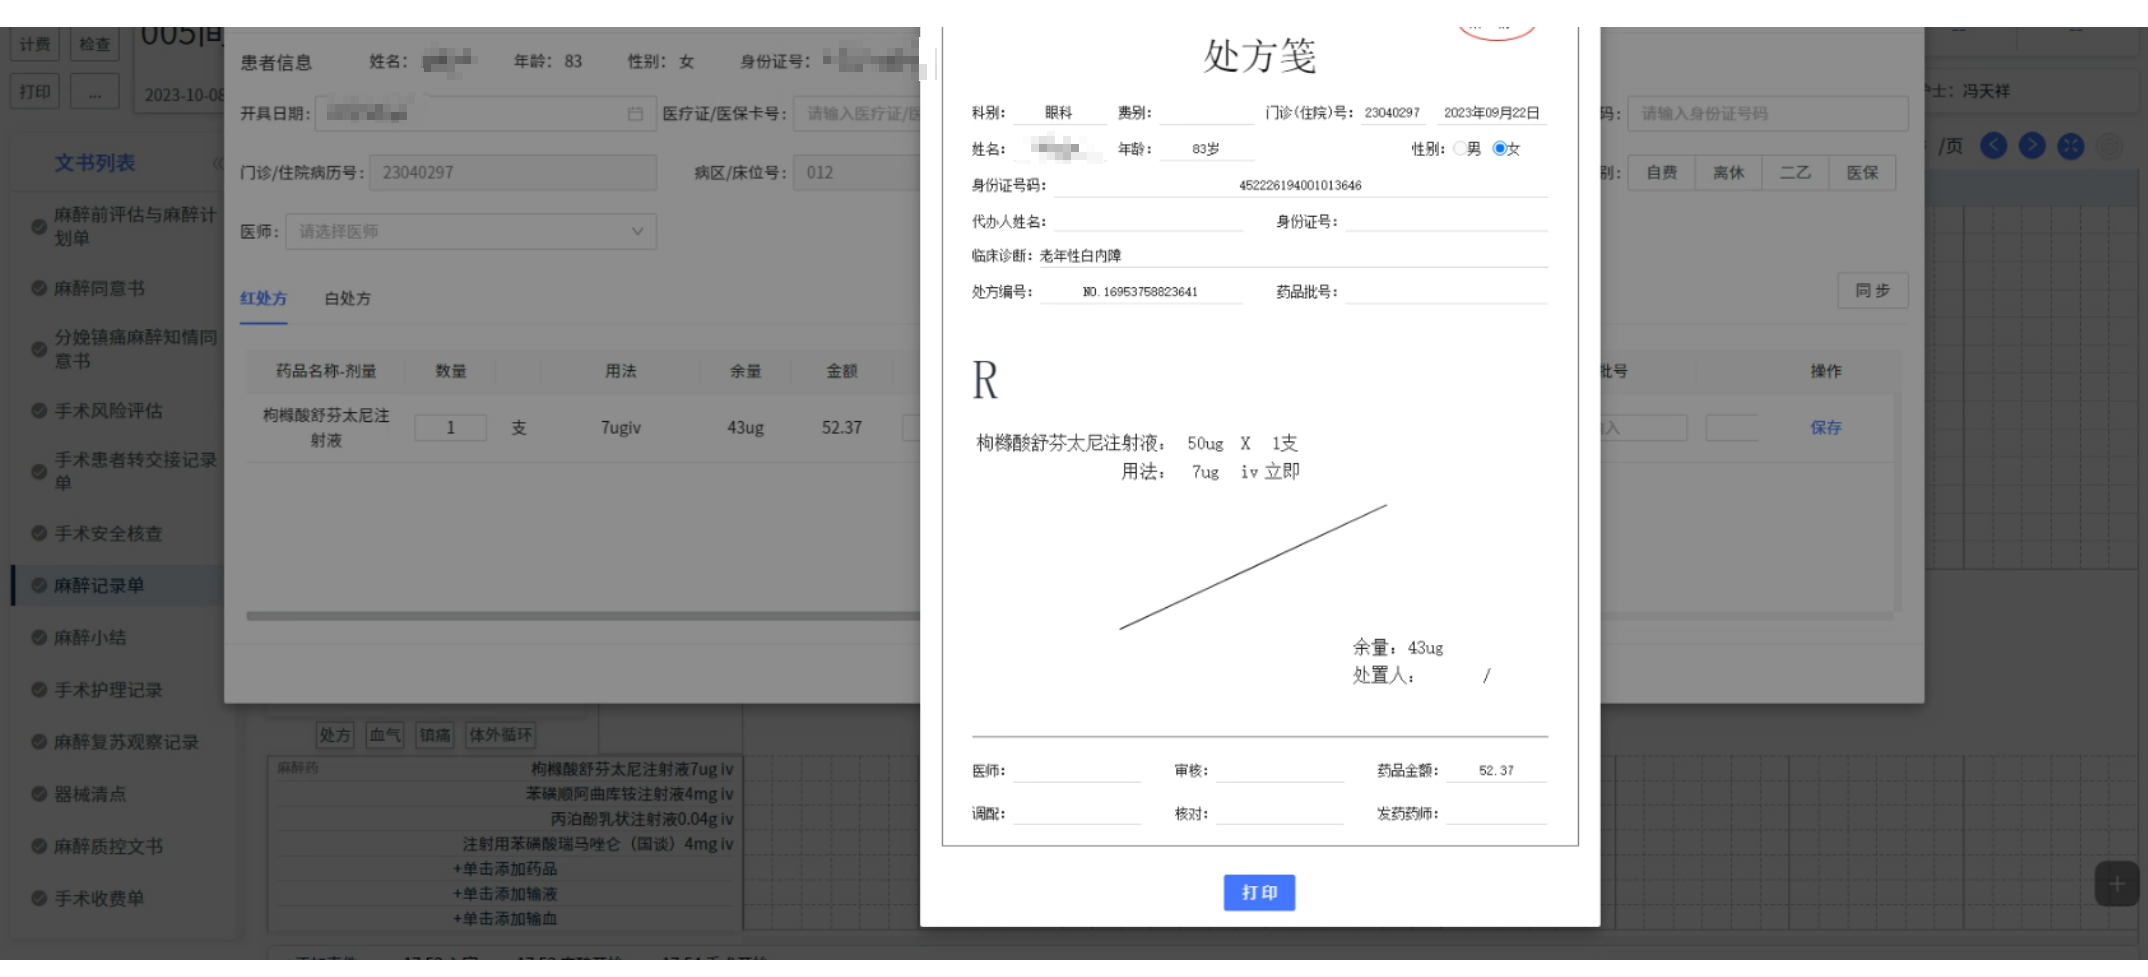2148x977 pixels.
Task: Click the plus button at bottom right
Action: click(x=2116, y=883)
